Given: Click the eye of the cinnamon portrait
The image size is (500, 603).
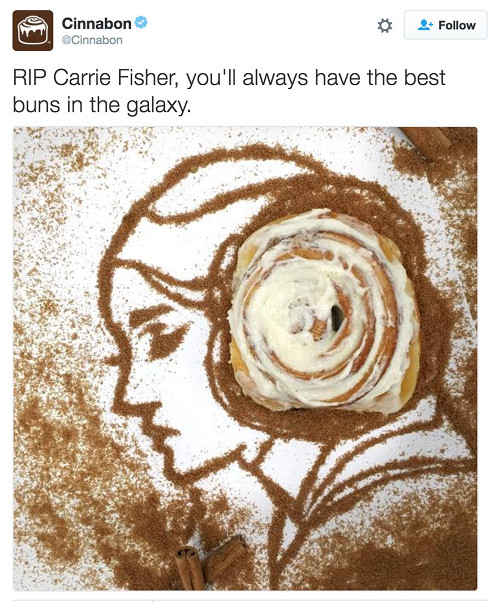Looking at the screenshot, I should click(158, 333).
